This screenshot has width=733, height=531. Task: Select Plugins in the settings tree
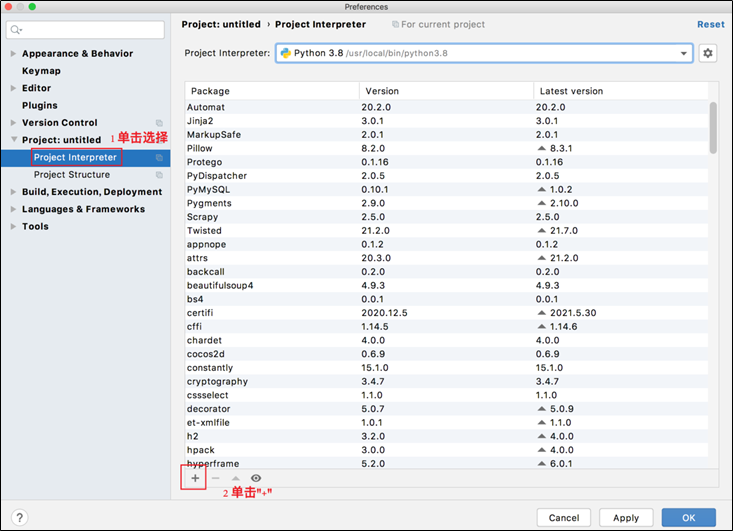click(40, 106)
